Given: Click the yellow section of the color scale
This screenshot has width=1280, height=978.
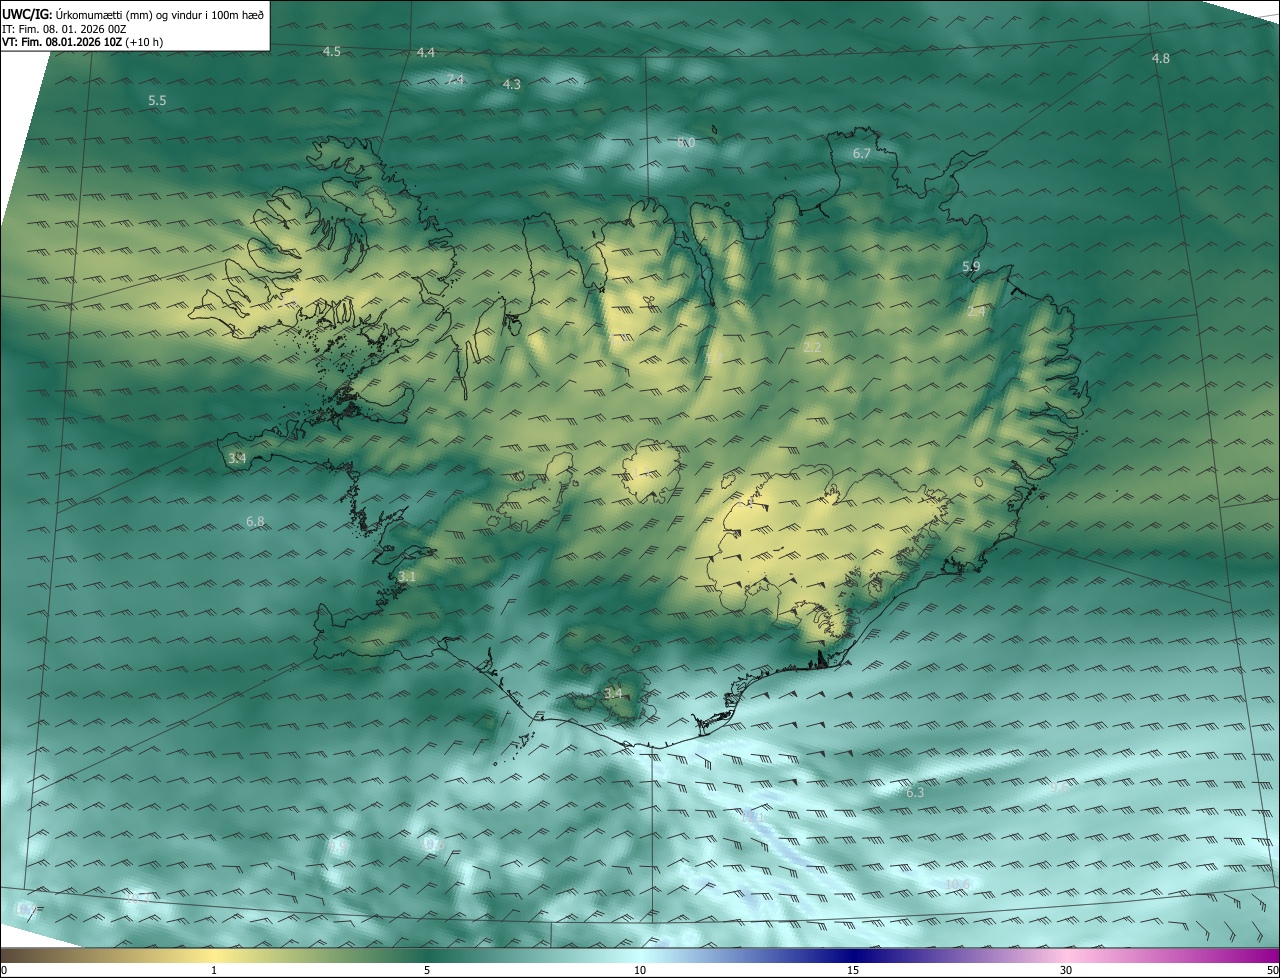Looking at the screenshot, I should [x=214, y=955].
